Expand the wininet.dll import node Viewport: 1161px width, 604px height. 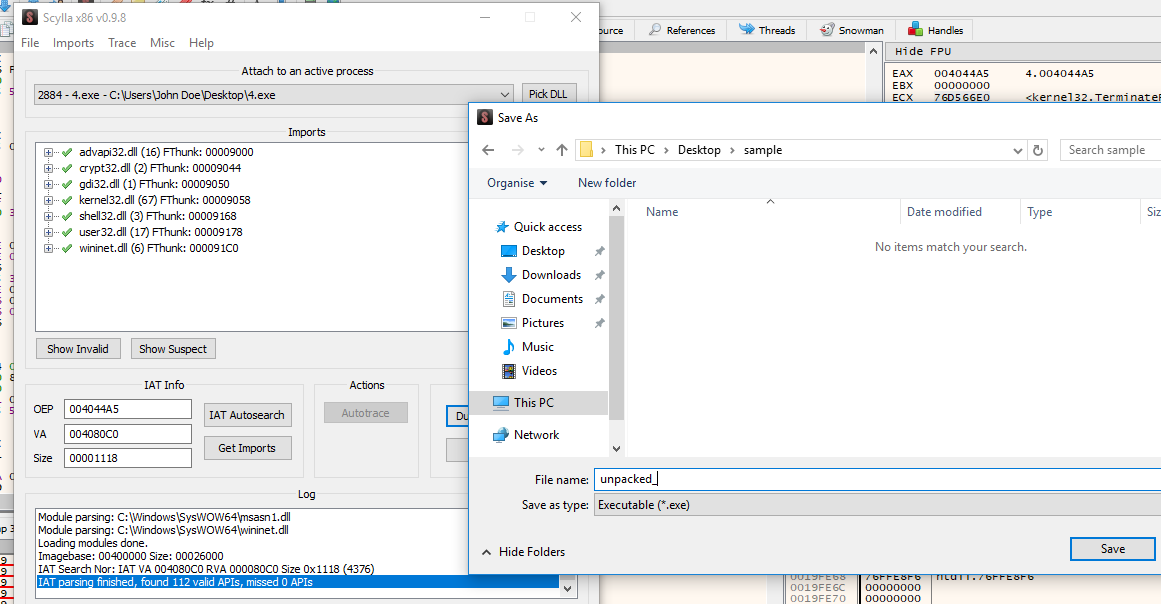click(48, 248)
